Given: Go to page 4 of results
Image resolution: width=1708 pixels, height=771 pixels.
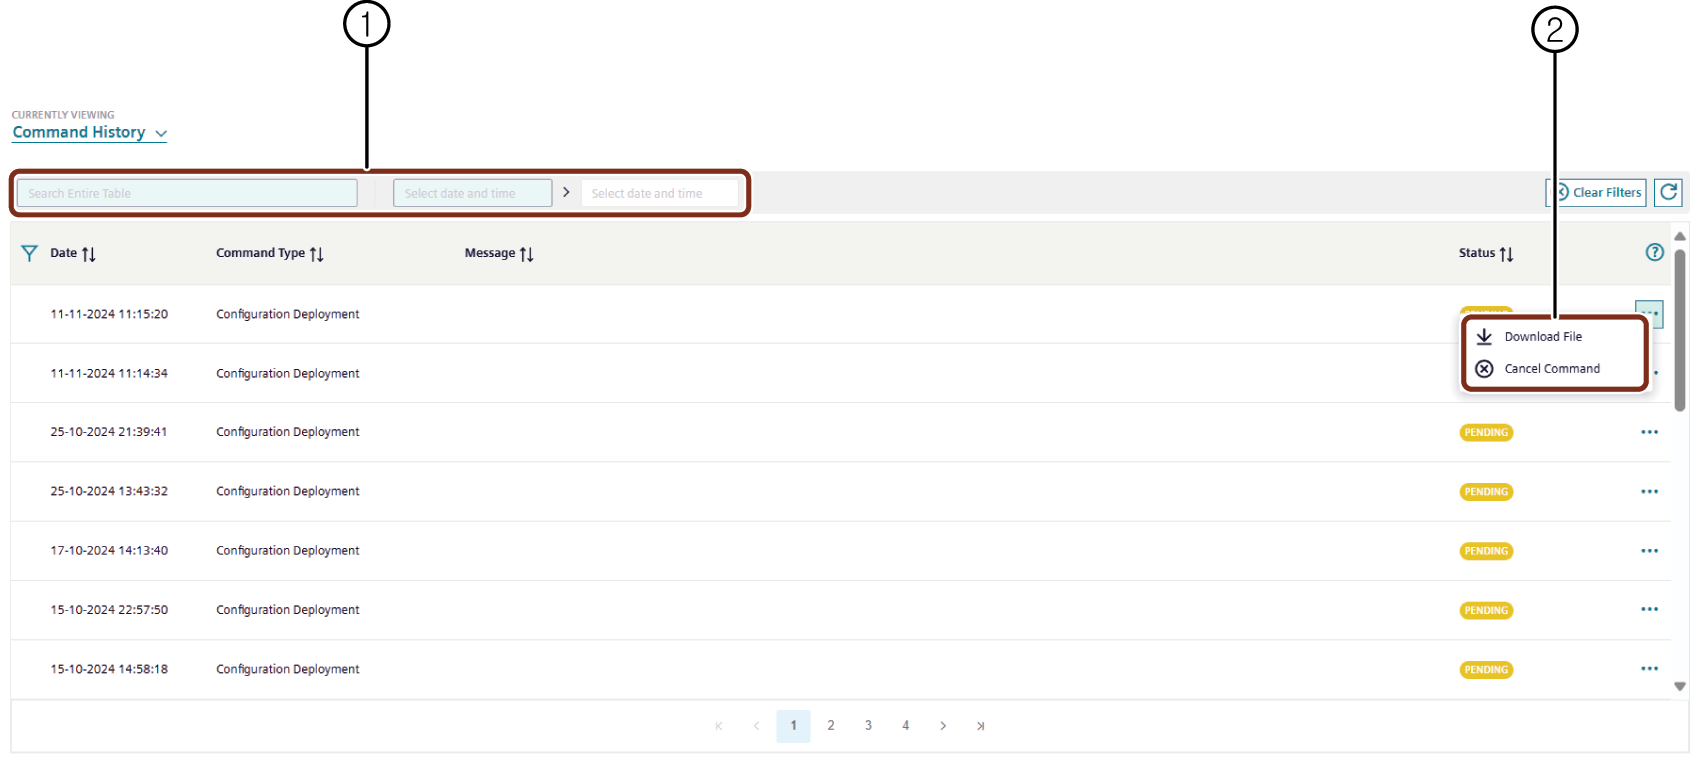Looking at the screenshot, I should pyautogui.click(x=905, y=726).
